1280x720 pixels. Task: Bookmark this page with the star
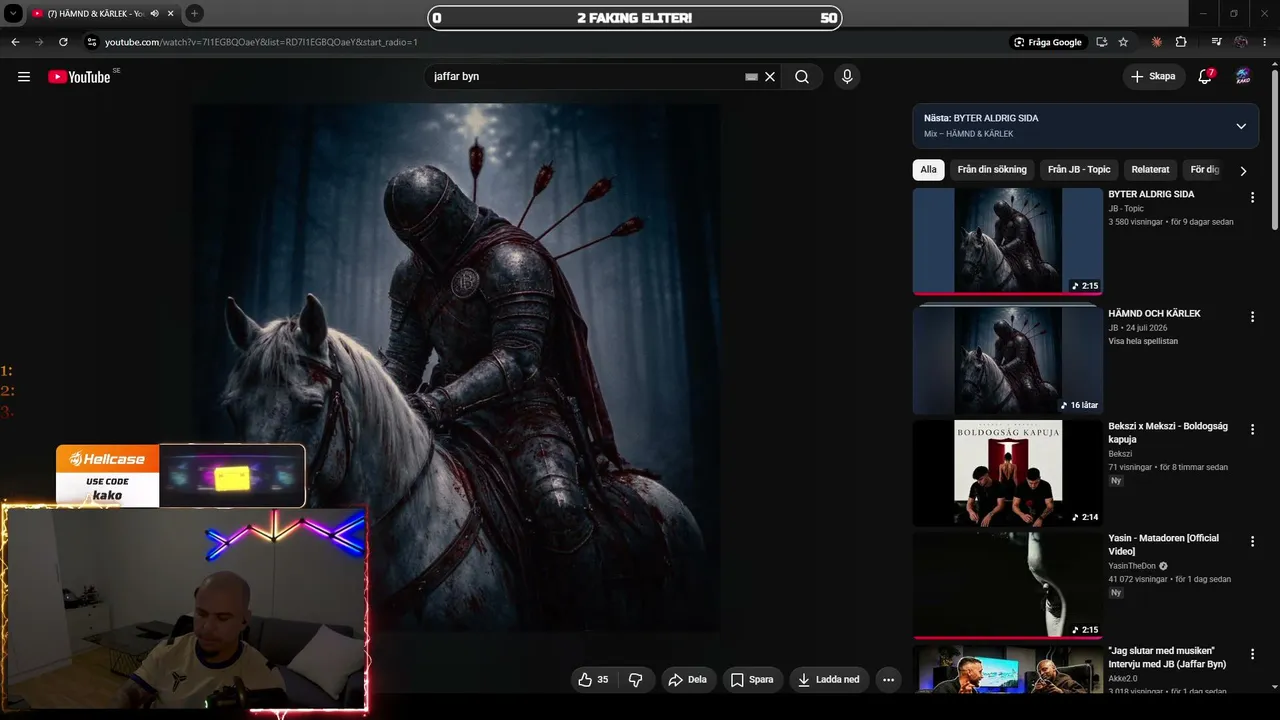(1123, 42)
